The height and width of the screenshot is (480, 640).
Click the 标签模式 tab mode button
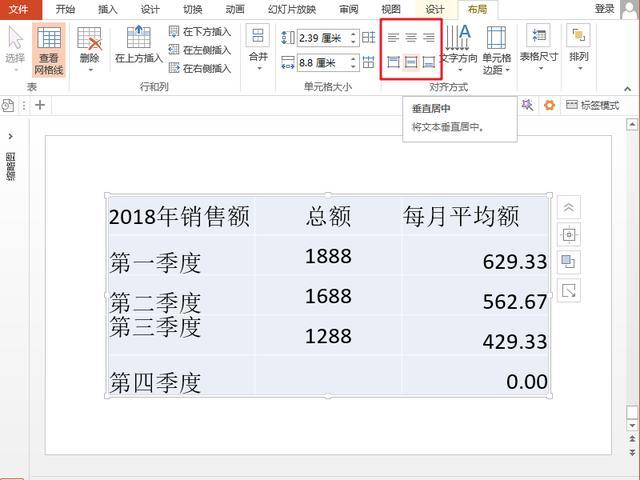(593, 105)
